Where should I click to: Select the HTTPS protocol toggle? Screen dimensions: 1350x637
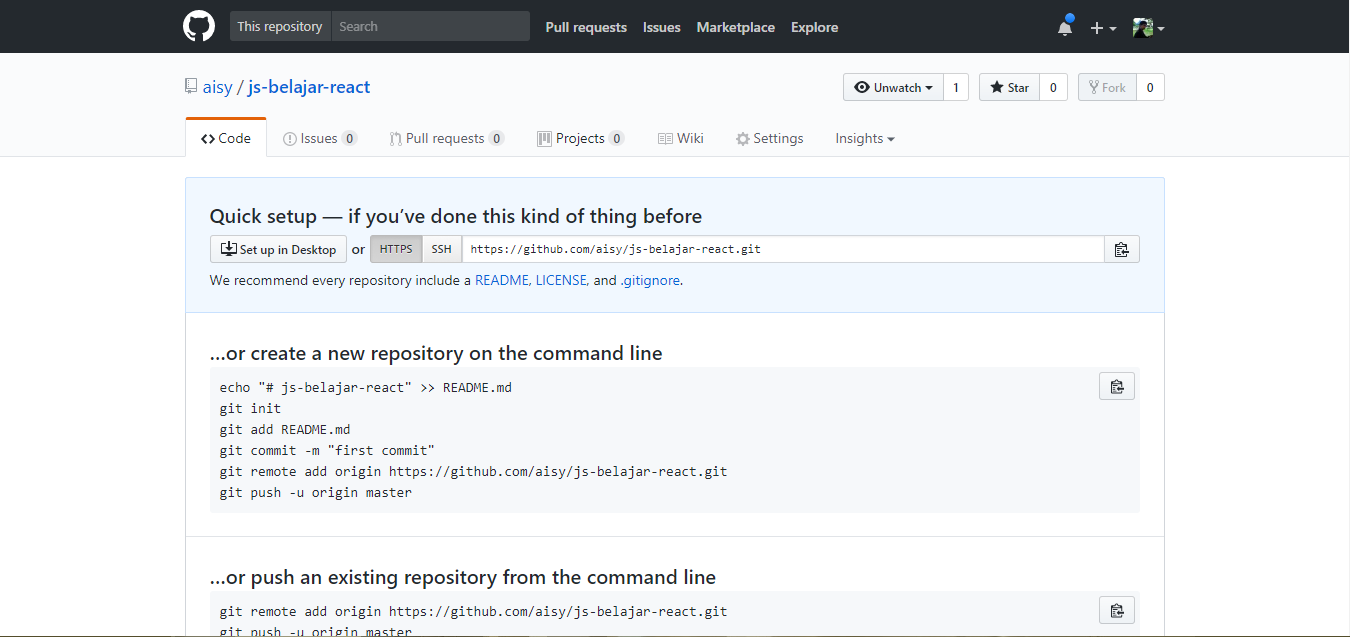(x=396, y=250)
